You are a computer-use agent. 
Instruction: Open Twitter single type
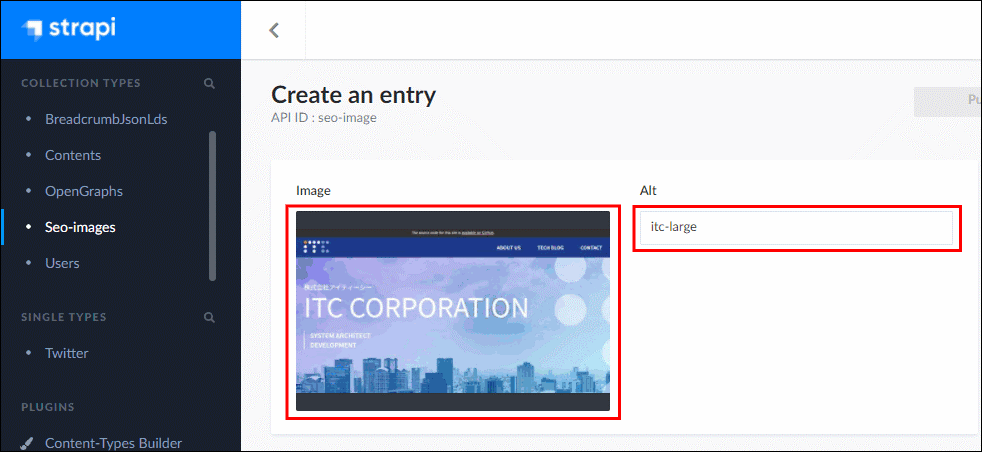click(x=66, y=353)
